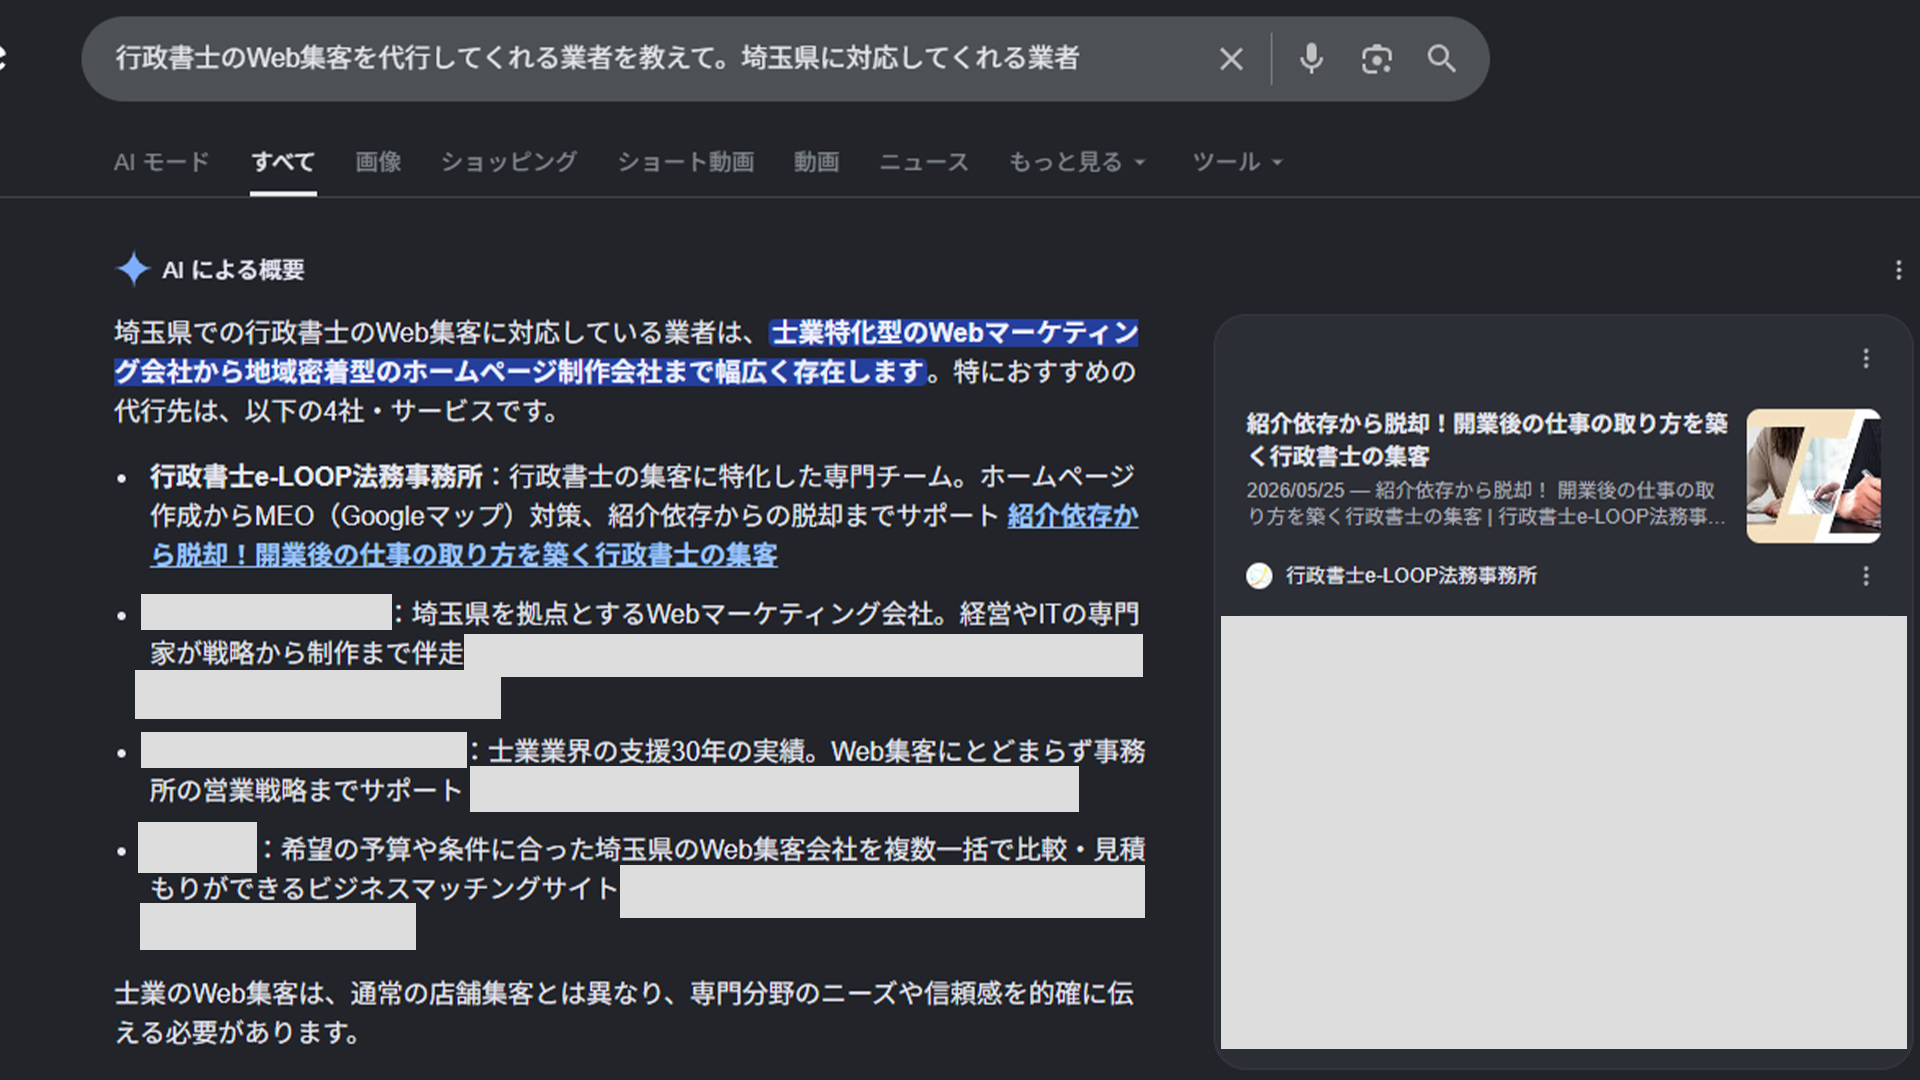Switch to ショート動画 tab
This screenshot has width=1920, height=1080.
tap(686, 162)
